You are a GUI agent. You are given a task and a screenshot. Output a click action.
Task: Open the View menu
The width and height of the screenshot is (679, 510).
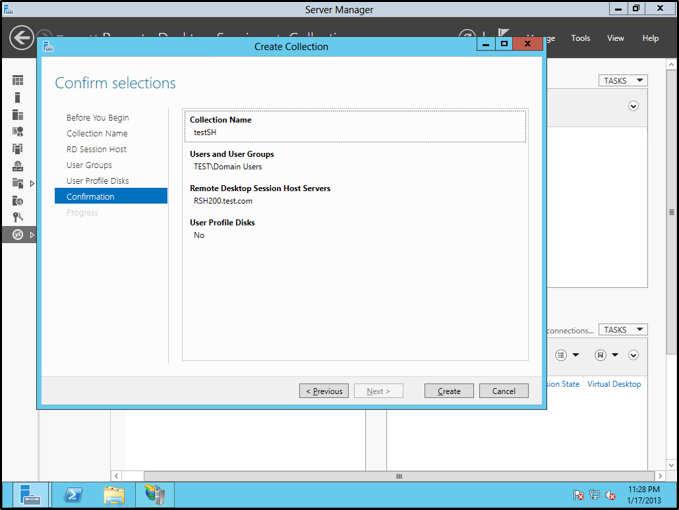click(x=616, y=38)
